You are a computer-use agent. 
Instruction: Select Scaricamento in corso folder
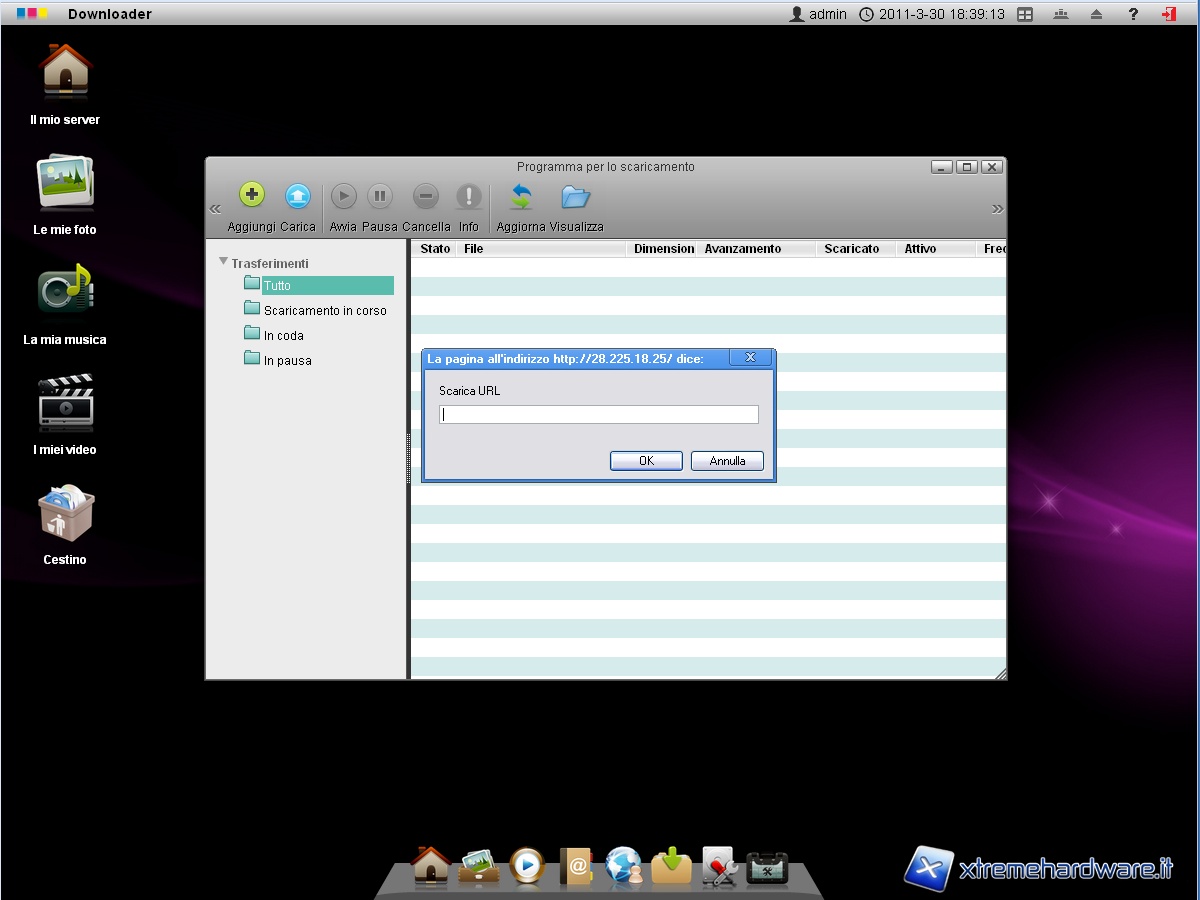(324, 311)
